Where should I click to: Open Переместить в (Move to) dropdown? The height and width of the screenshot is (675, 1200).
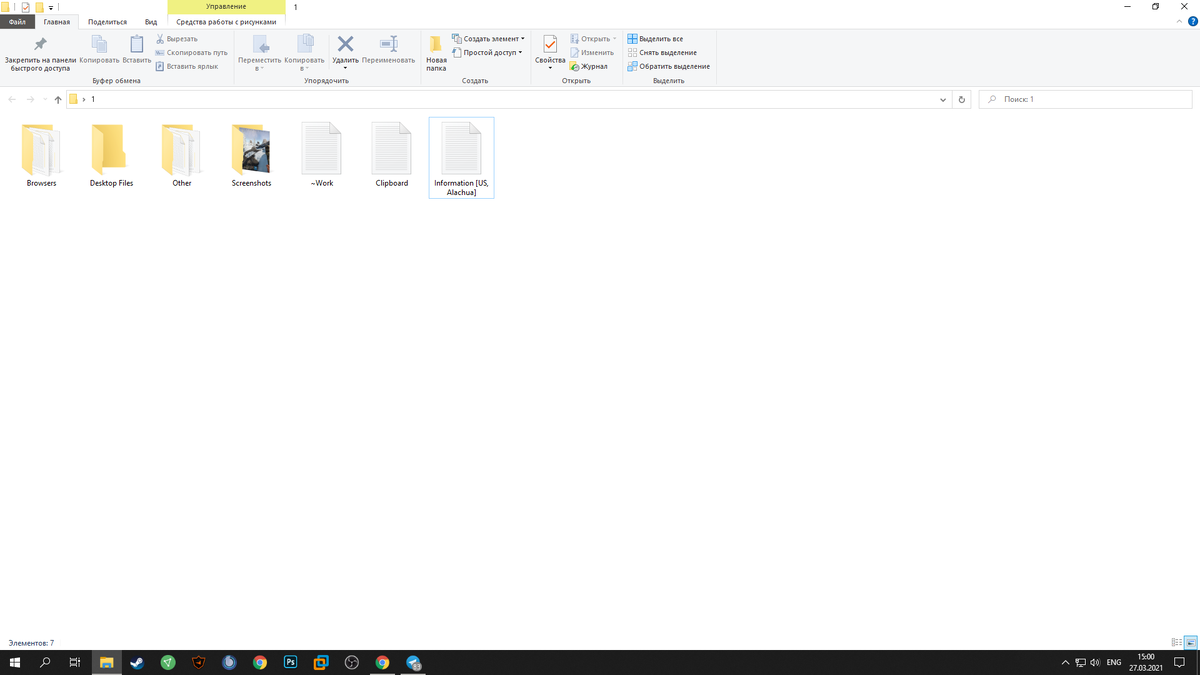click(259, 52)
